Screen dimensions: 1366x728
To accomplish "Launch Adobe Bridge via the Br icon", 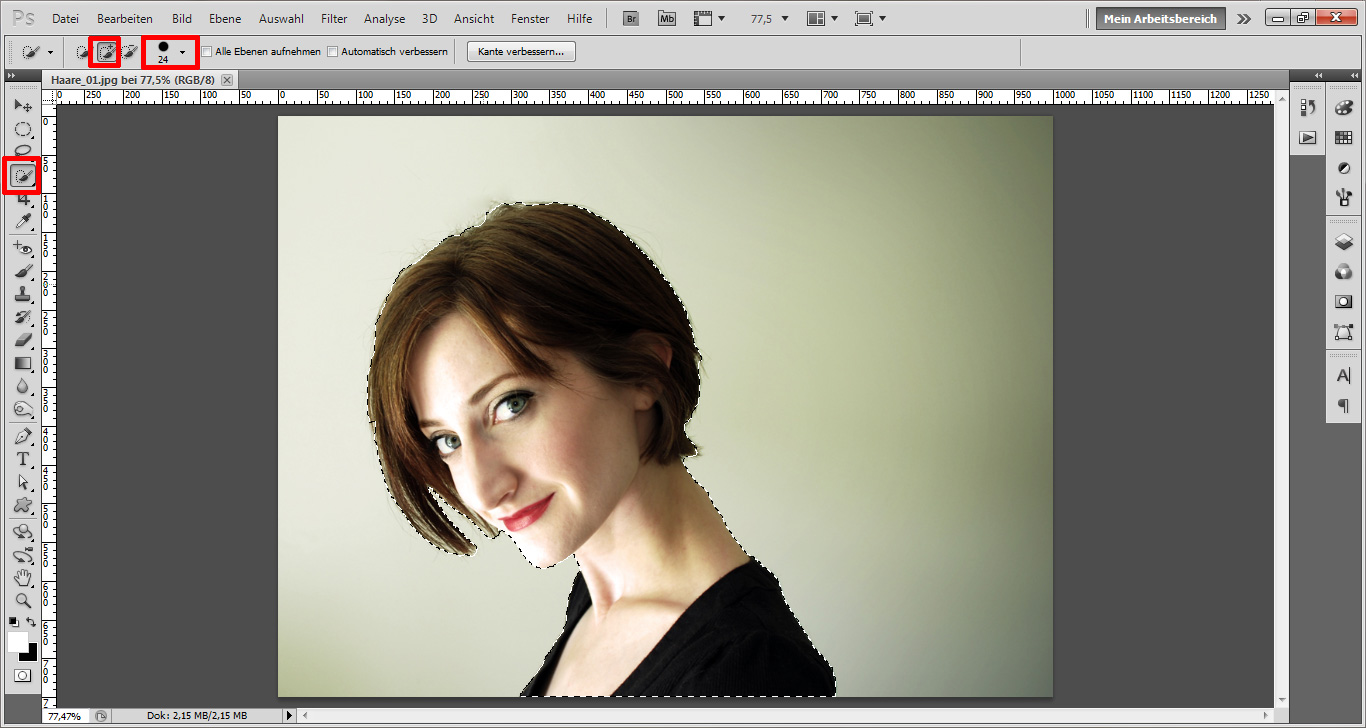I will (630, 17).
